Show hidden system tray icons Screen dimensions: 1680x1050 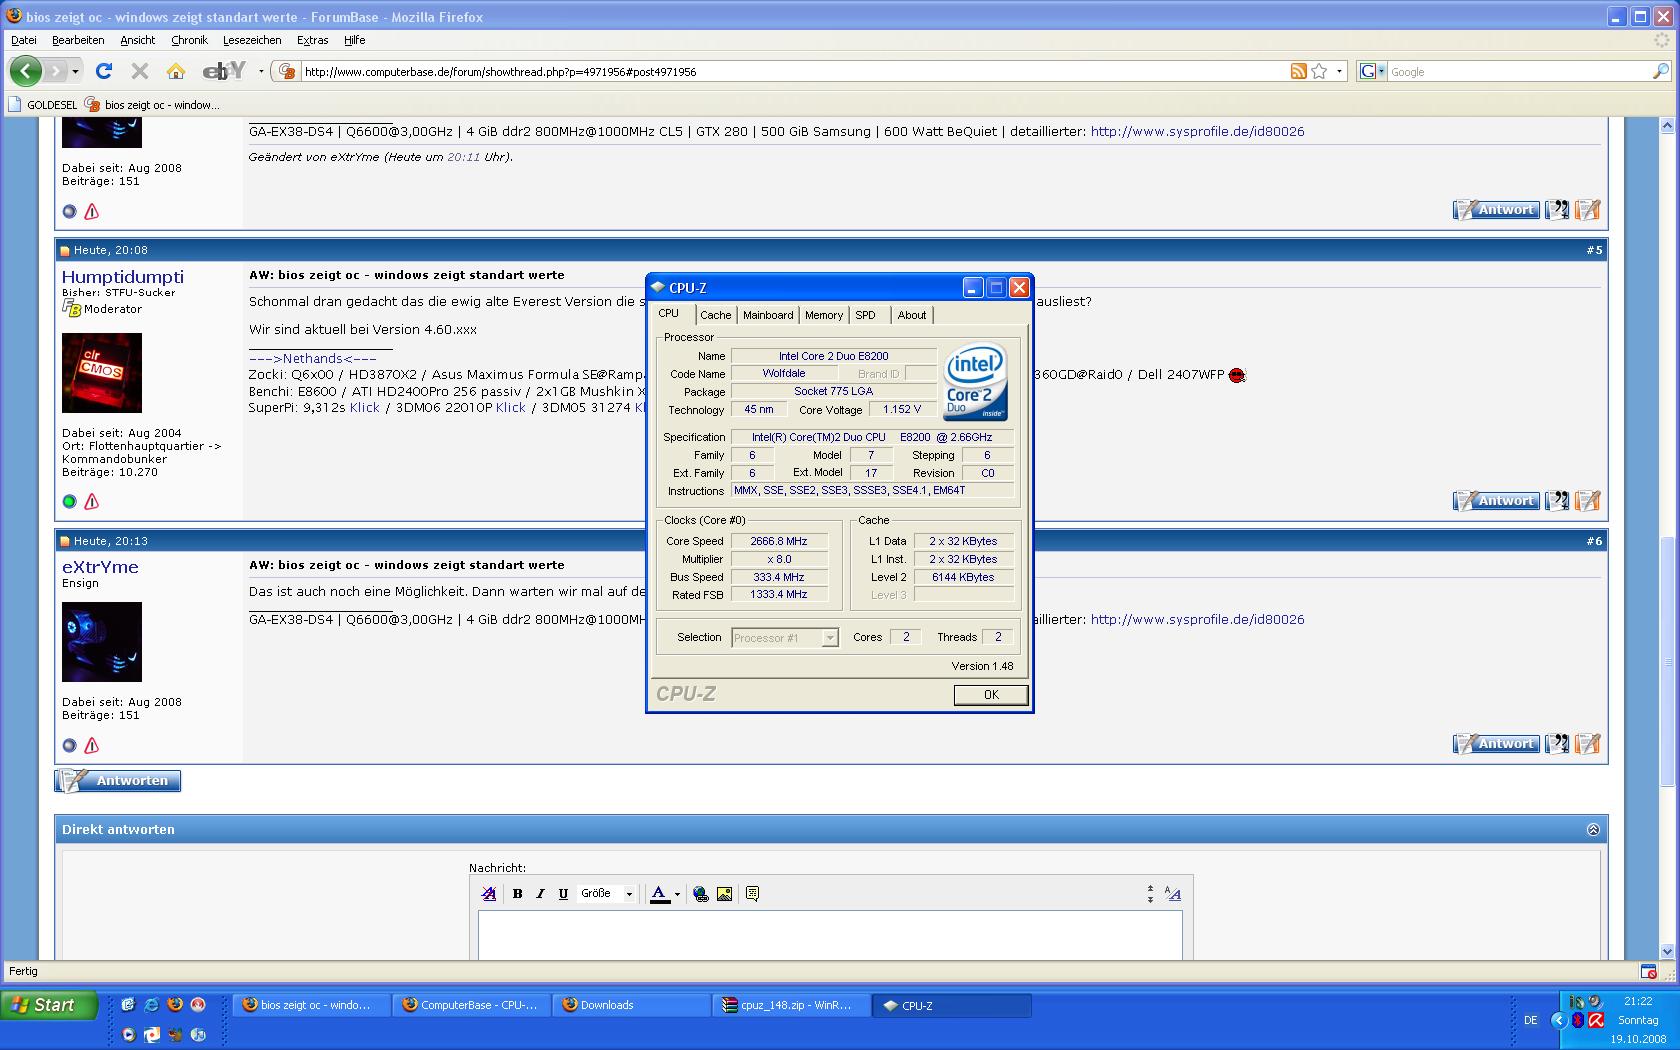pyautogui.click(x=1559, y=1020)
